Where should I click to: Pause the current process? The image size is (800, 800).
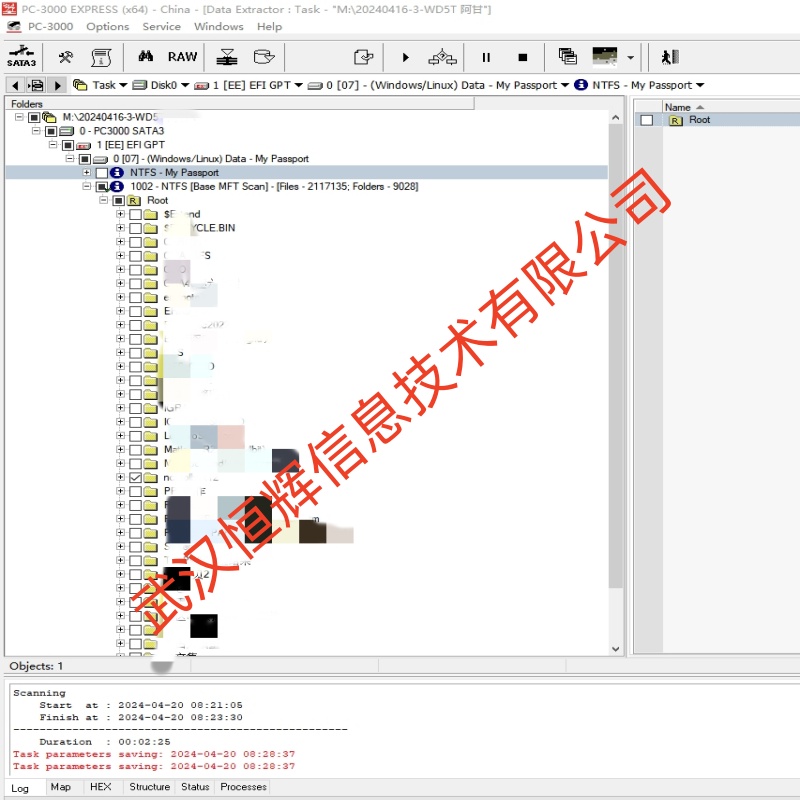click(486, 57)
